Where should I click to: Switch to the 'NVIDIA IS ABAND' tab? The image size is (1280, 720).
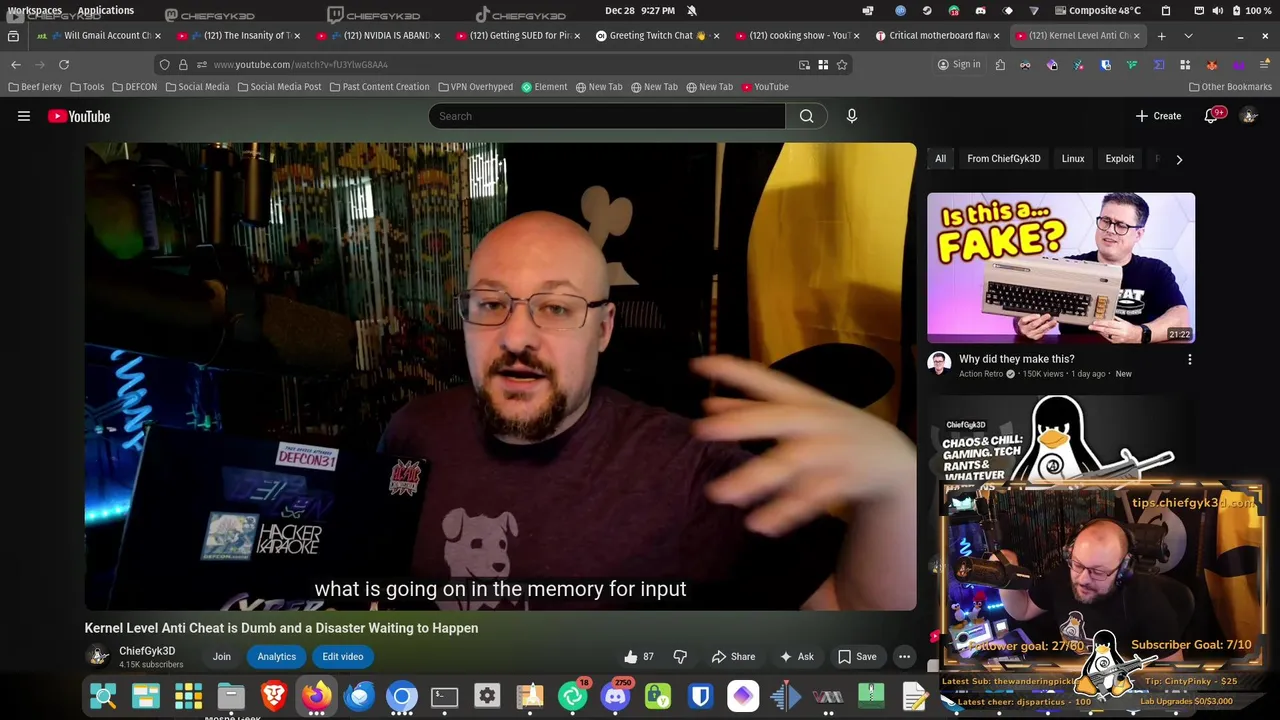pos(378,36)
